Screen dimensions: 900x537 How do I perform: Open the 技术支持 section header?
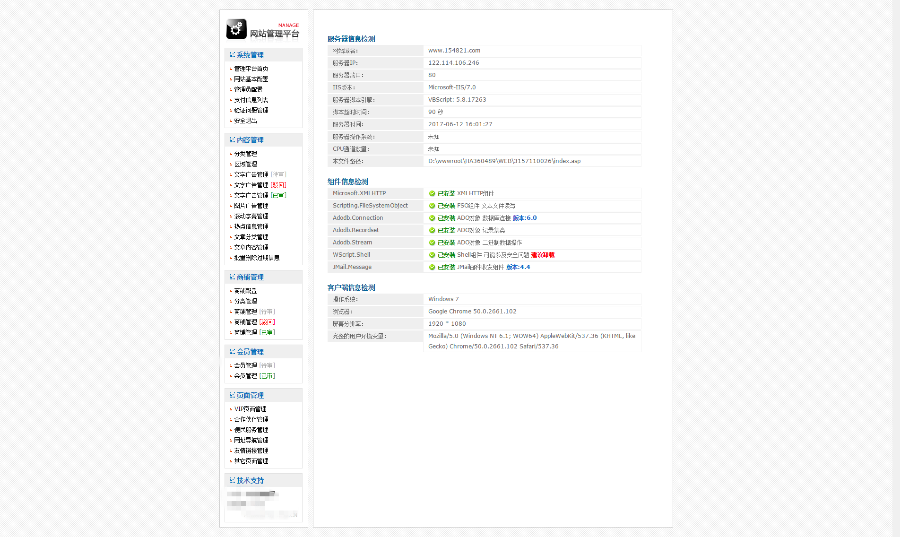[x=263, y=480]
